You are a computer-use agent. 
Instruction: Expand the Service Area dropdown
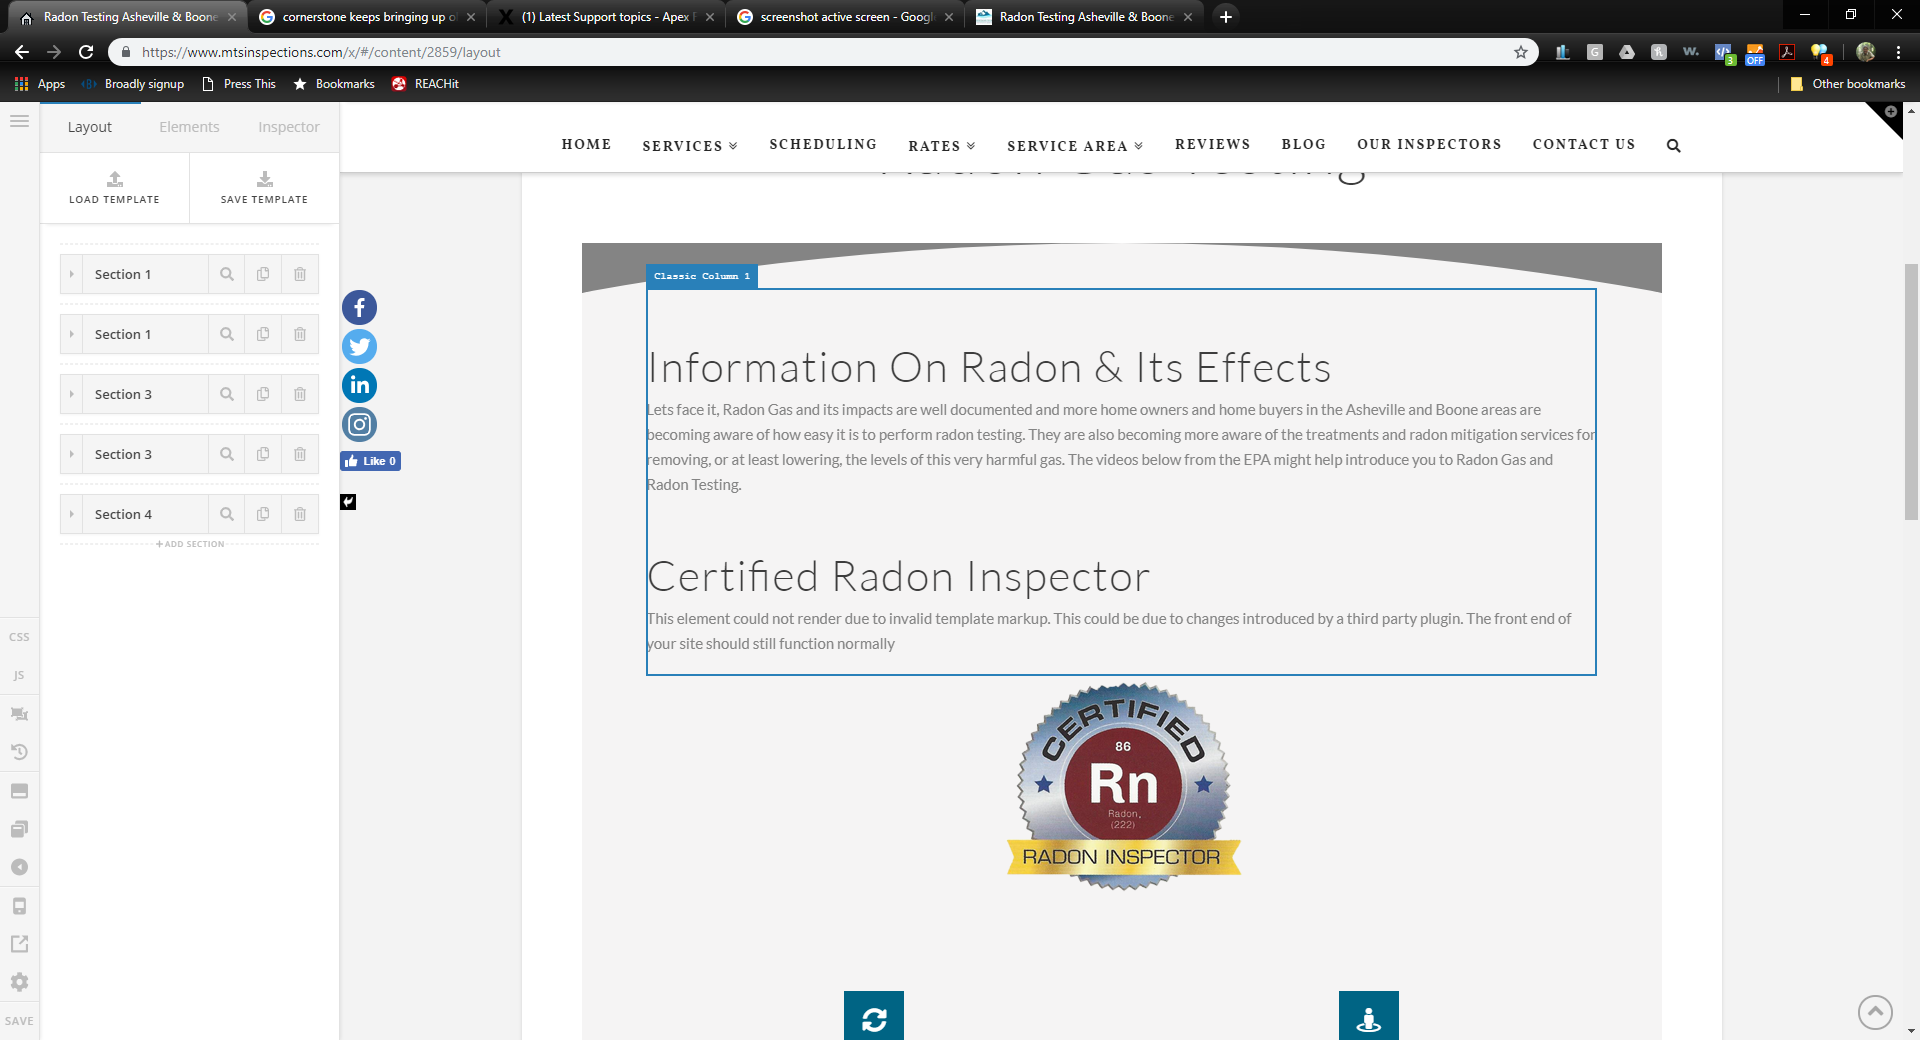coord(1074,146)
